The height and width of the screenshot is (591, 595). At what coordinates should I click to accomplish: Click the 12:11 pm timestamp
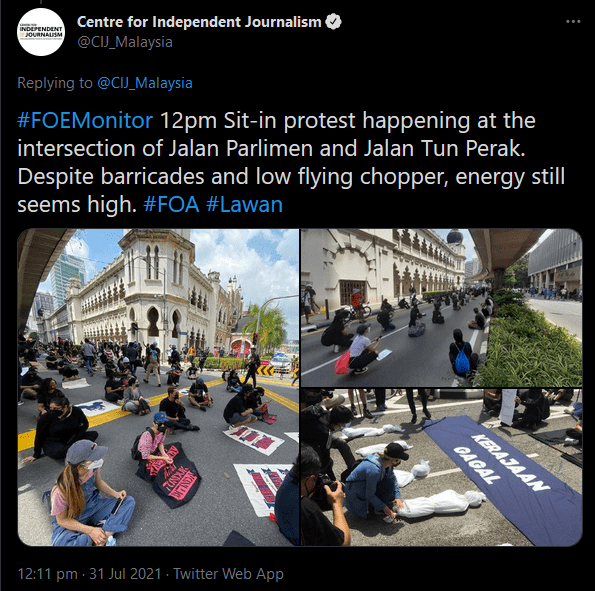coord(47,574)
